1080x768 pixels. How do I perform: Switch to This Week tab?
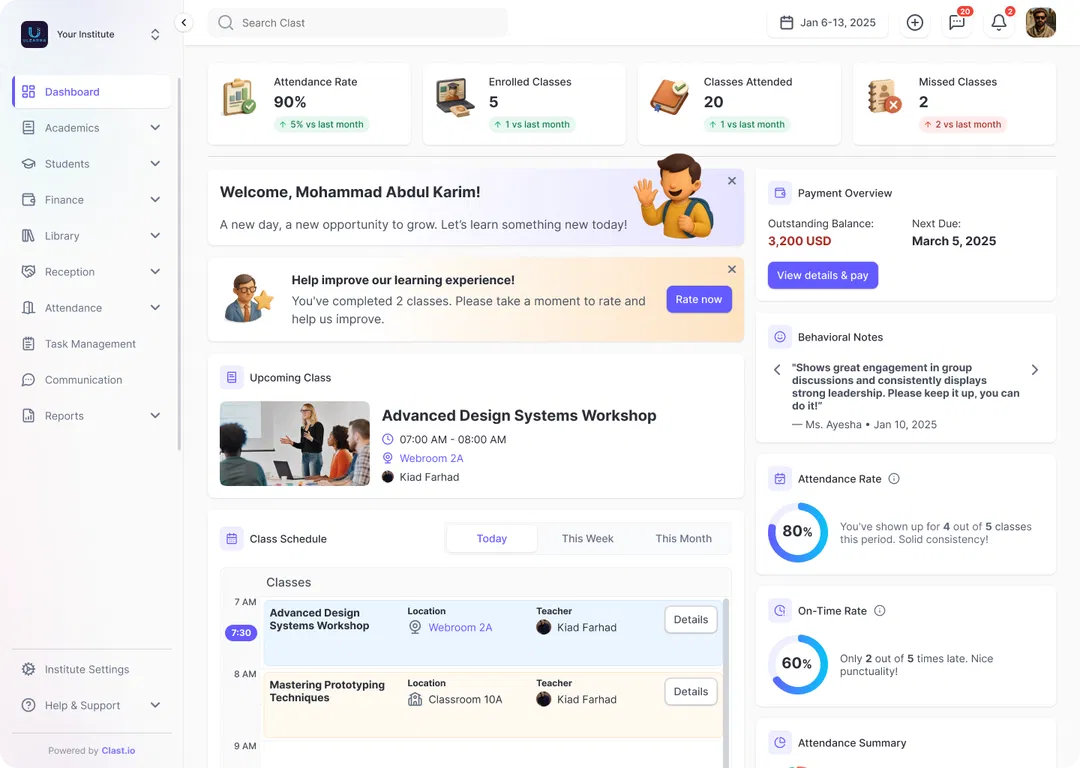(588, 539)
